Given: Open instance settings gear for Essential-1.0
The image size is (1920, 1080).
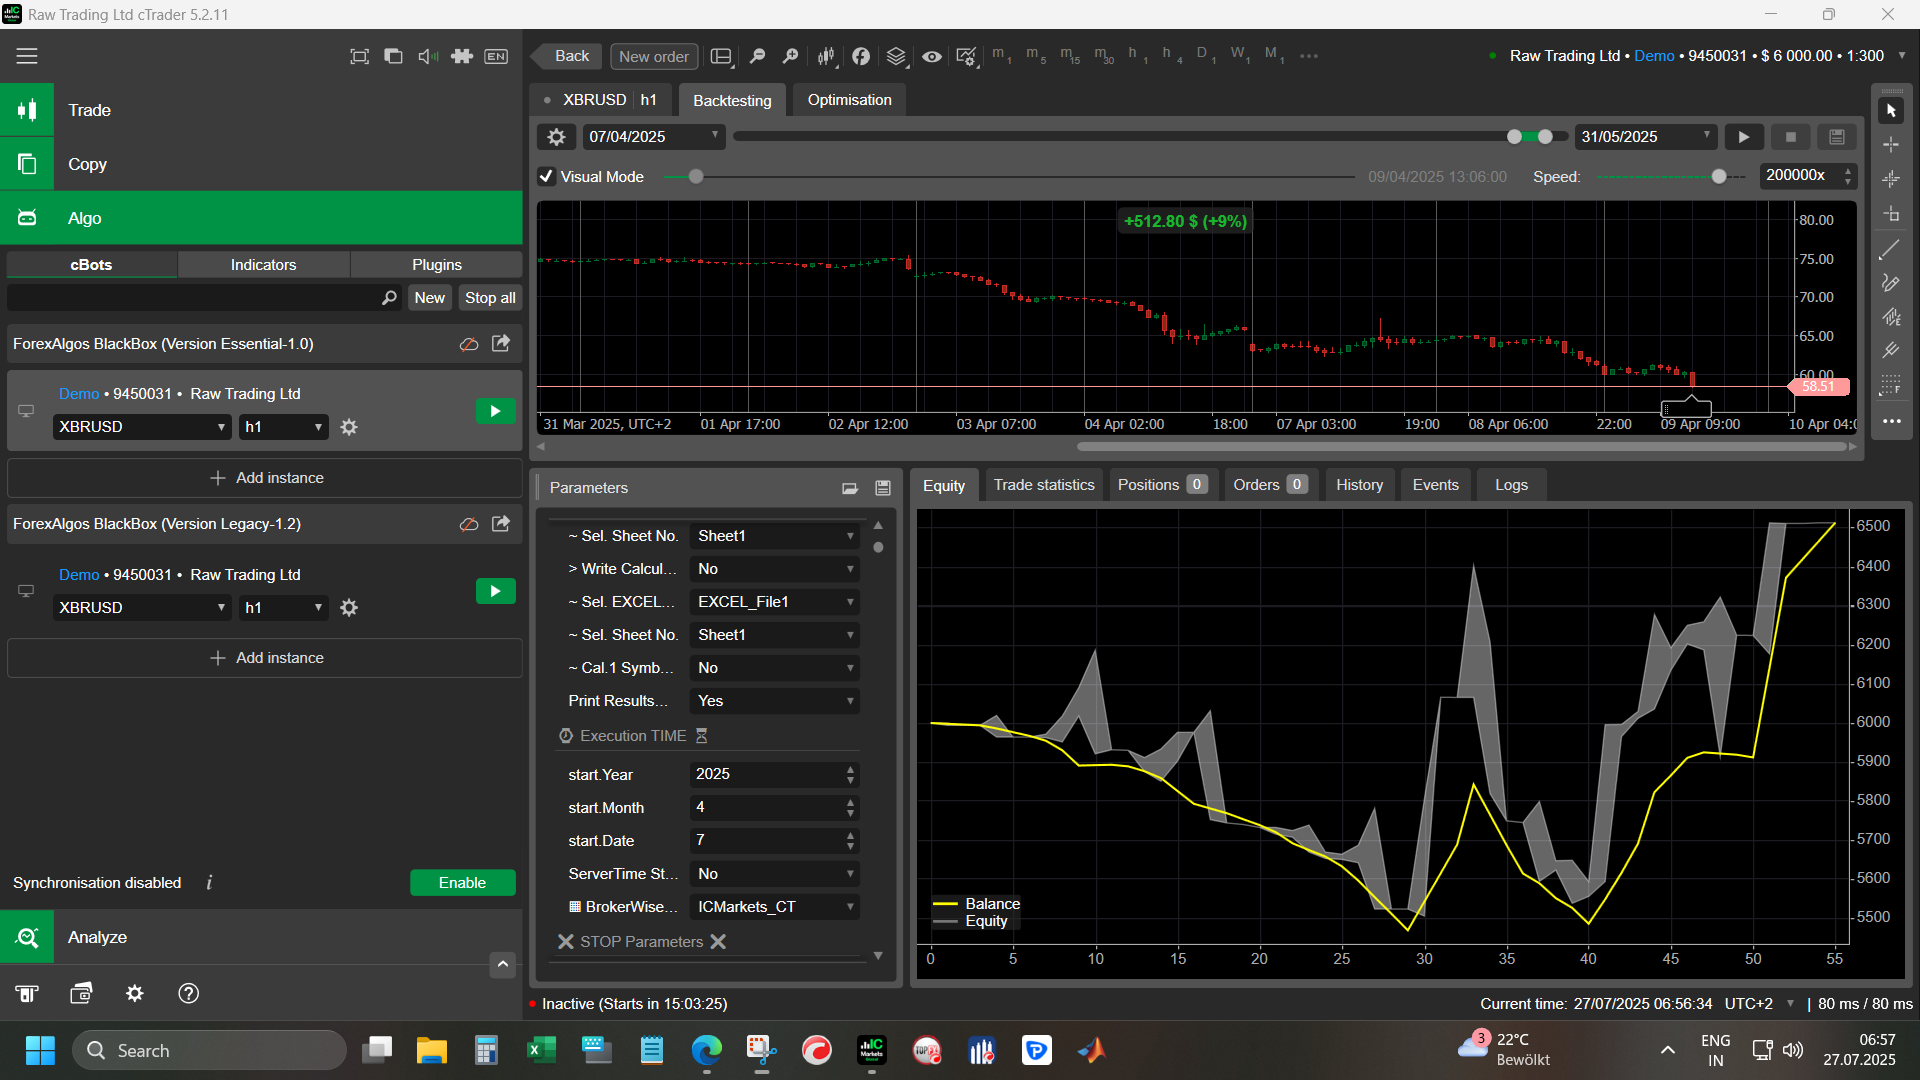Looking at the screenshot, I should pyautogui.click(x=349, y=427).
